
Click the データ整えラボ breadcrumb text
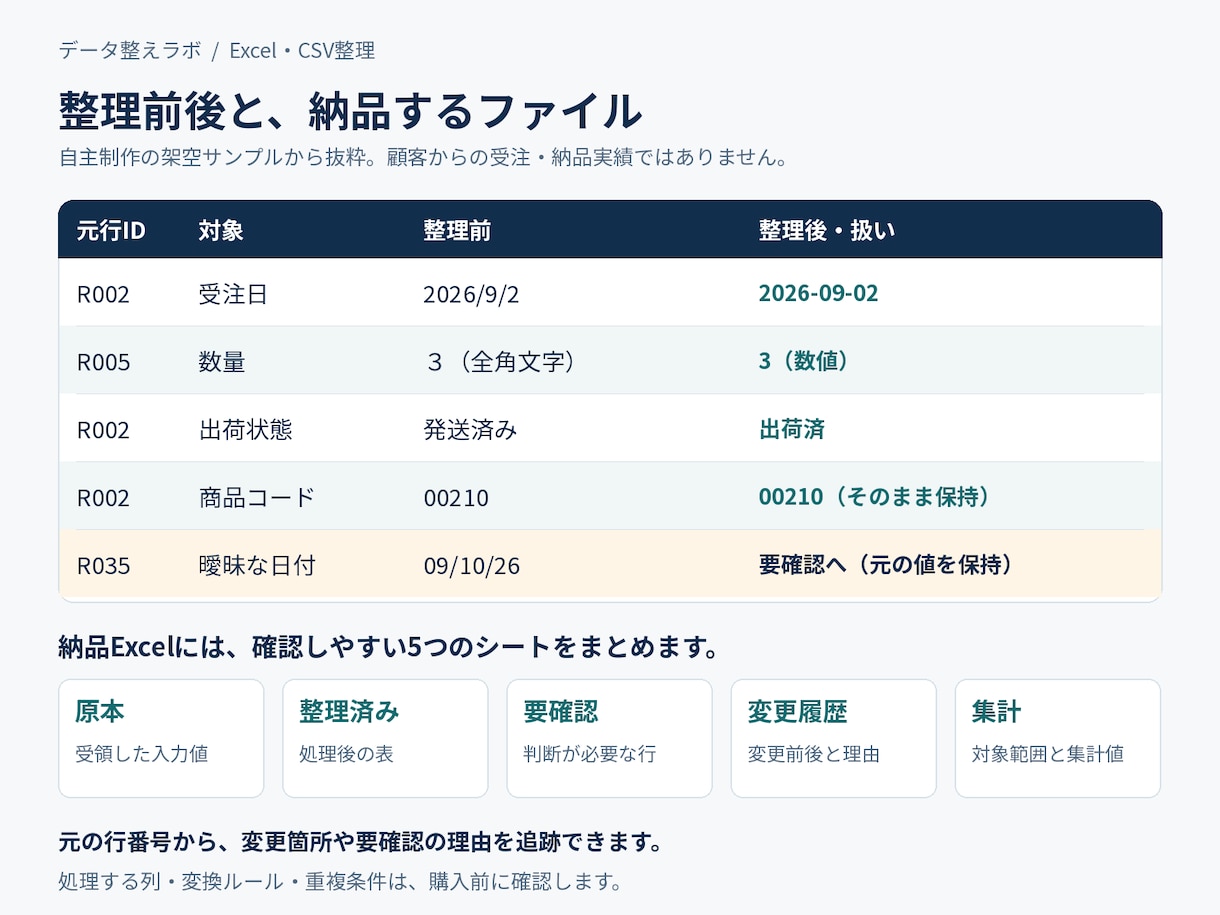(x=130, y=50)
